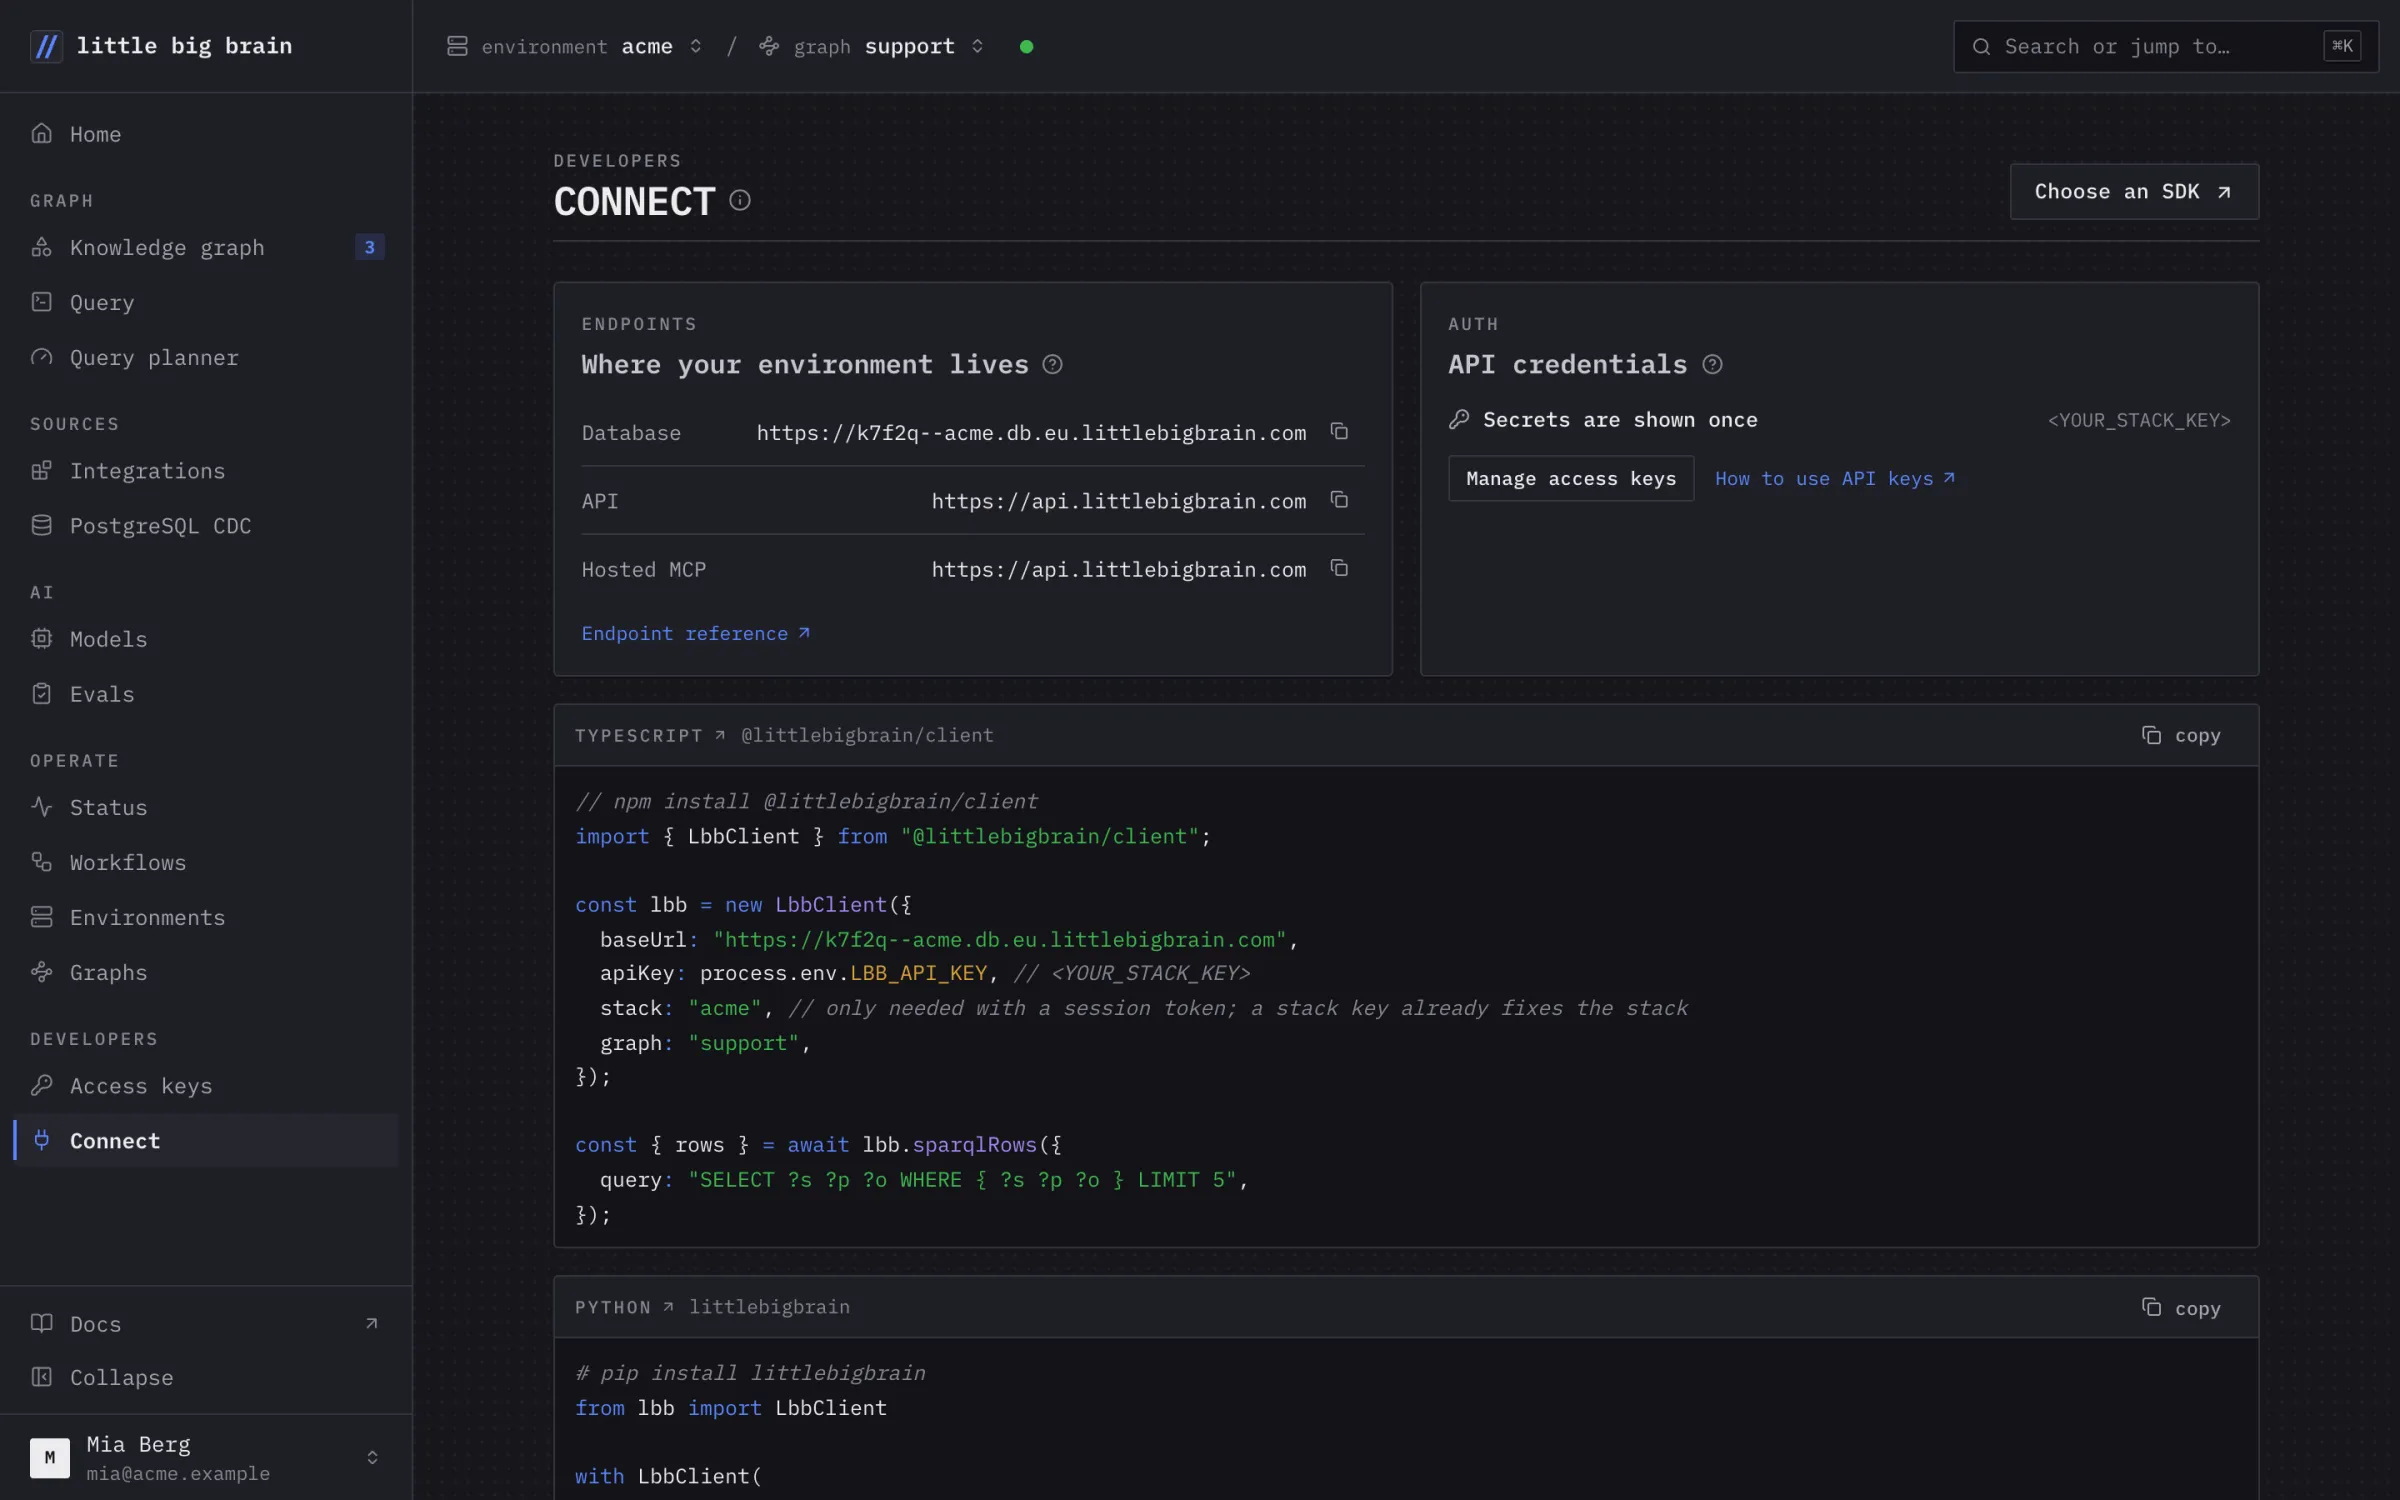Expand Mia Berg account menu
Viewport: 2400px width, 1500px height.
[206, 1457]
